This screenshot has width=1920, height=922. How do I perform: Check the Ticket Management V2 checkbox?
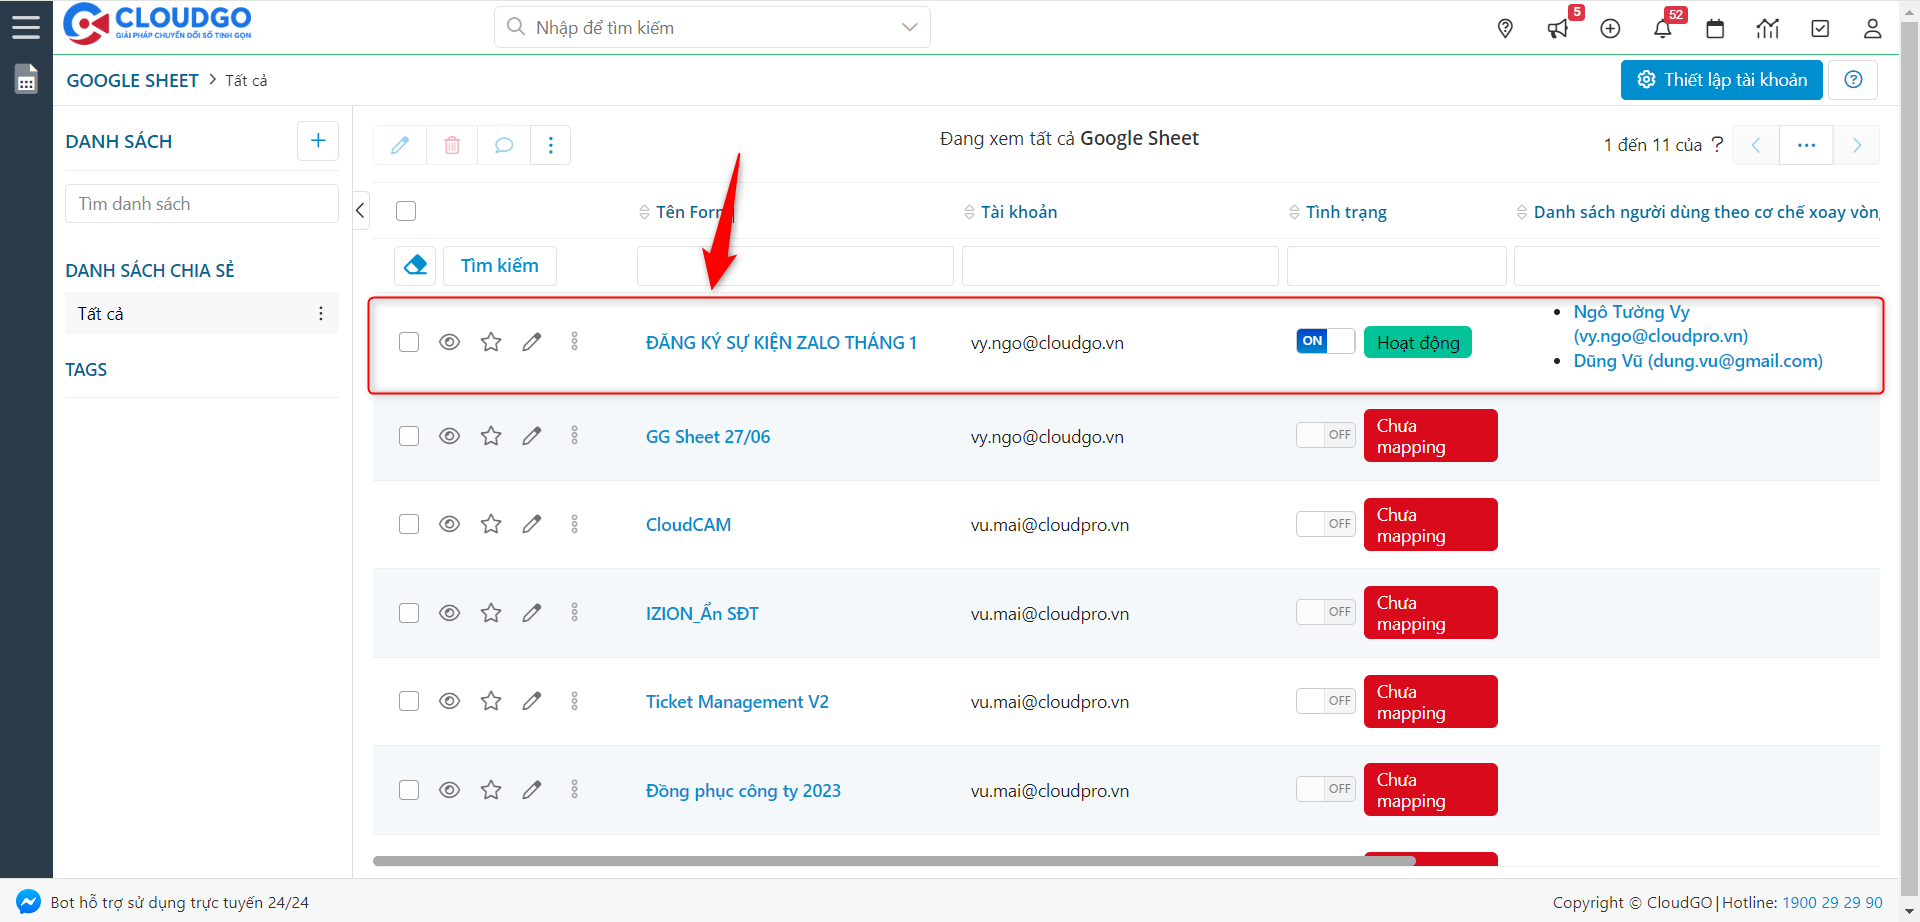click(x=409, y=701)
